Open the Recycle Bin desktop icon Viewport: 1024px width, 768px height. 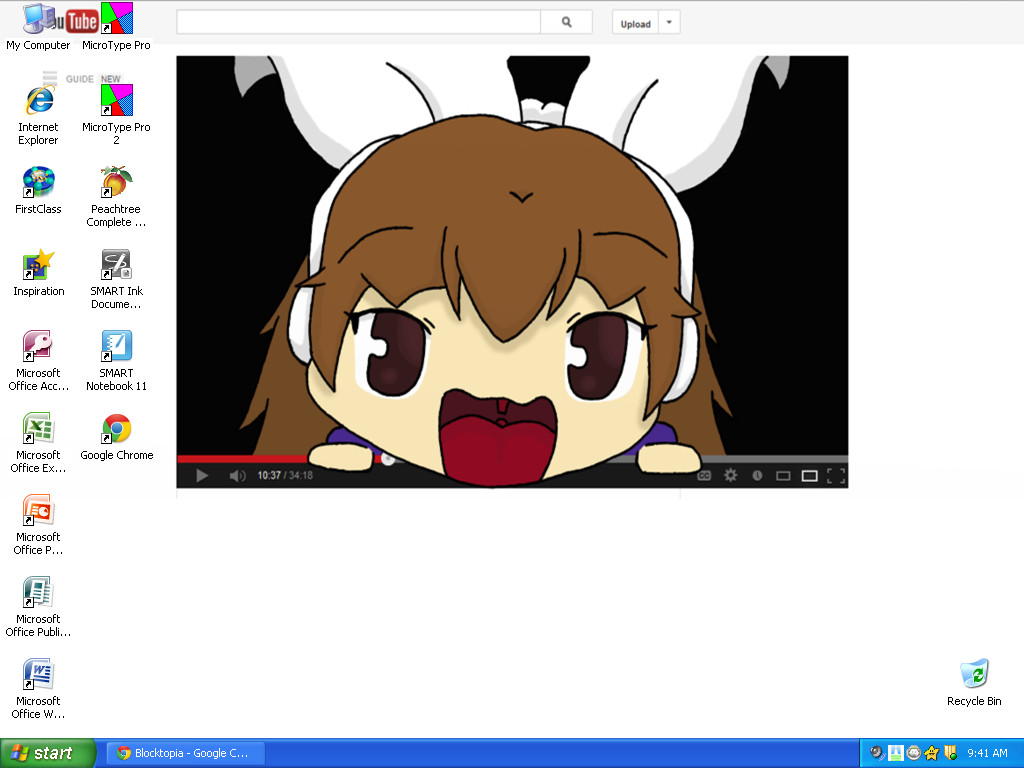point(974,683)
